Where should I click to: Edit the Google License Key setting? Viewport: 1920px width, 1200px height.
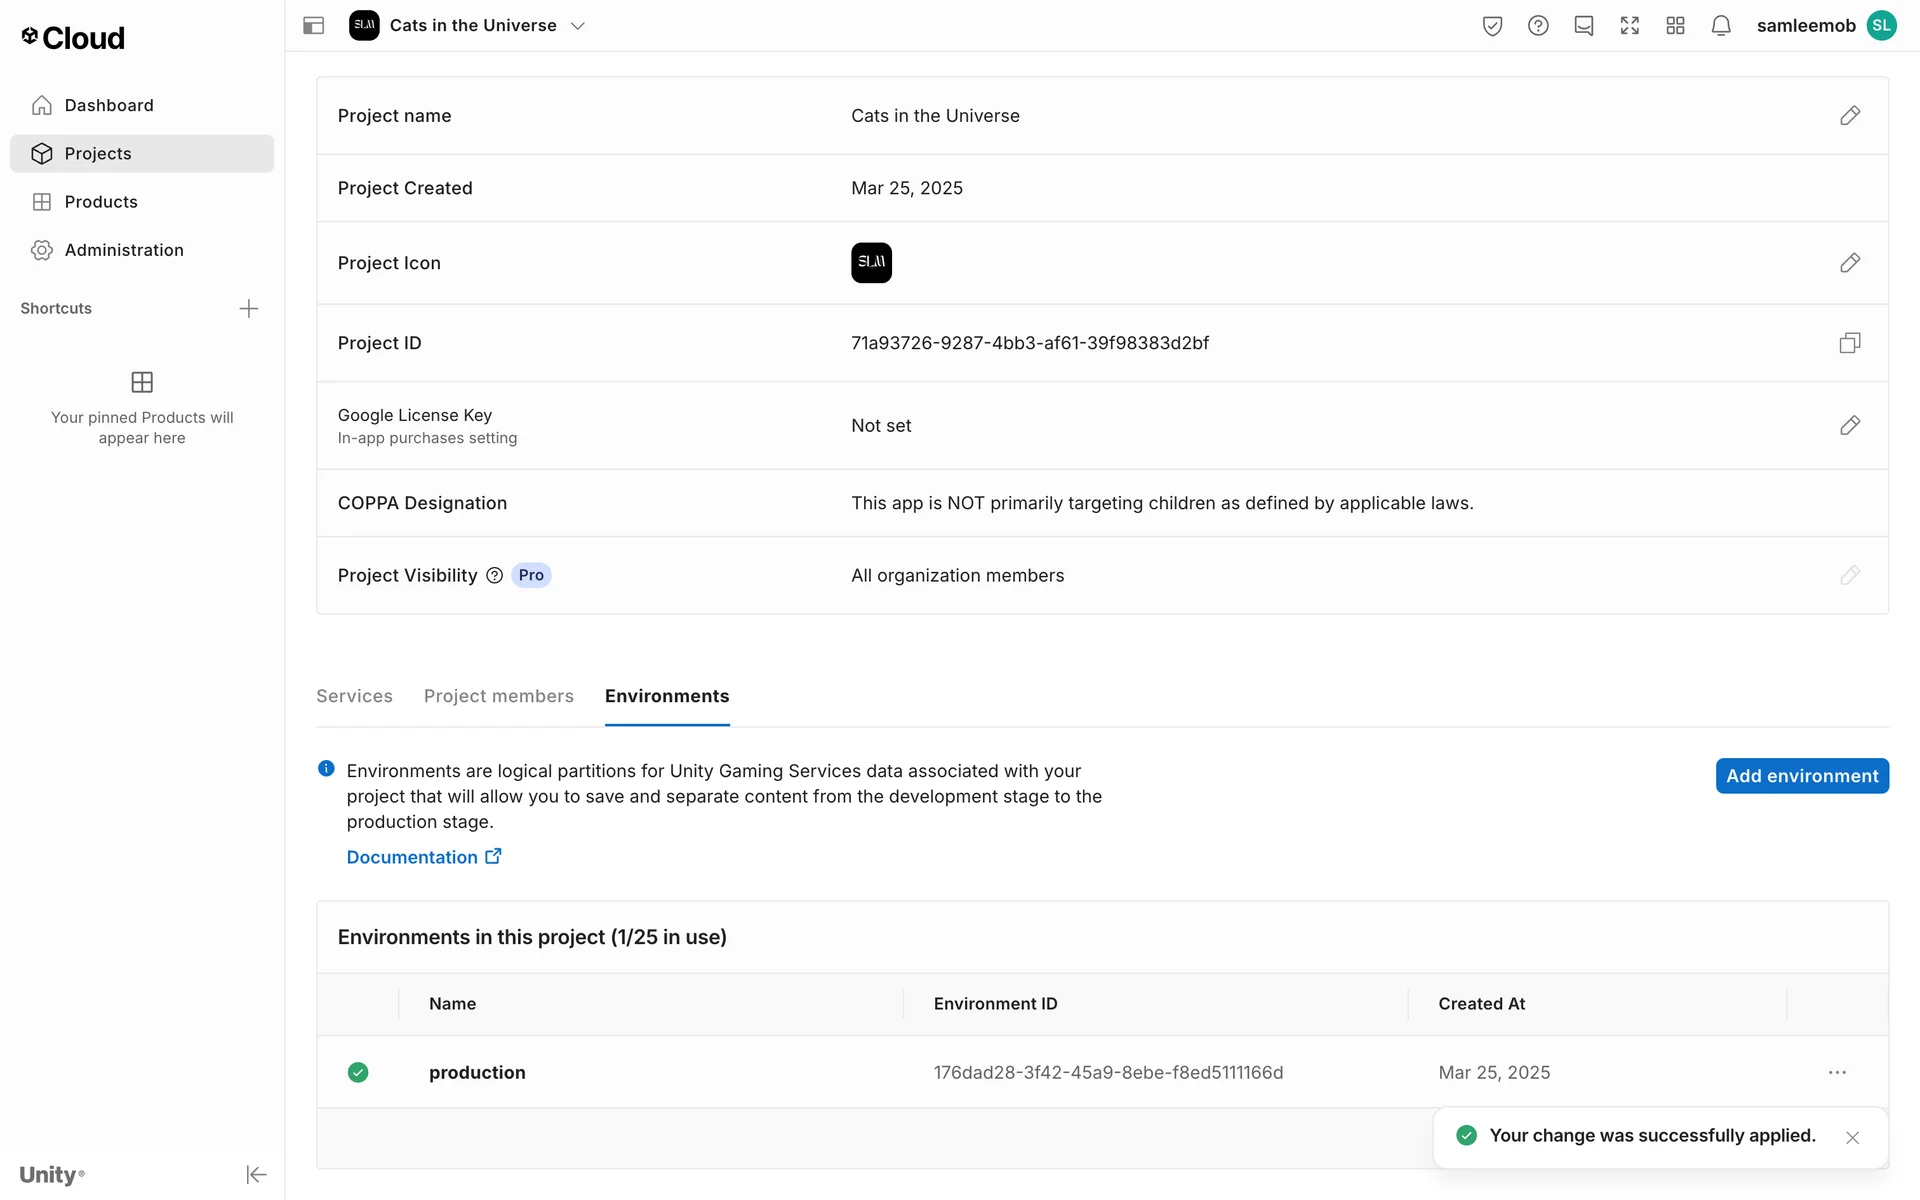click(1849, 426)
